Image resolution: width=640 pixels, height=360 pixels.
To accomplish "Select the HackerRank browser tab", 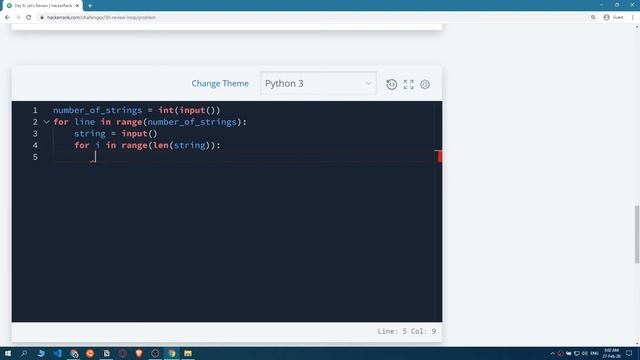I will [42, 6].
